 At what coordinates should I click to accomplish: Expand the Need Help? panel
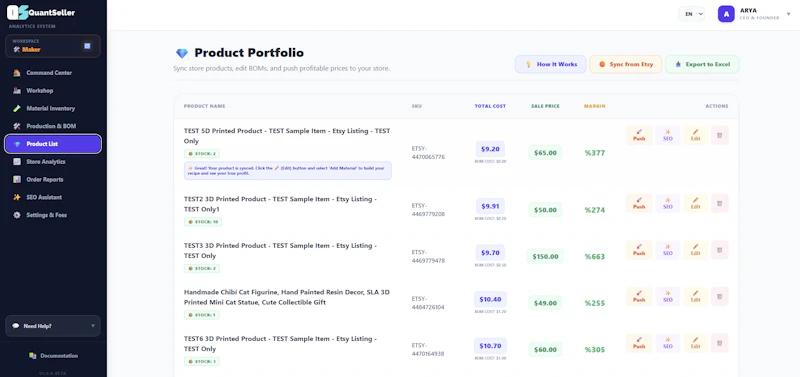(x=53, y=326)
